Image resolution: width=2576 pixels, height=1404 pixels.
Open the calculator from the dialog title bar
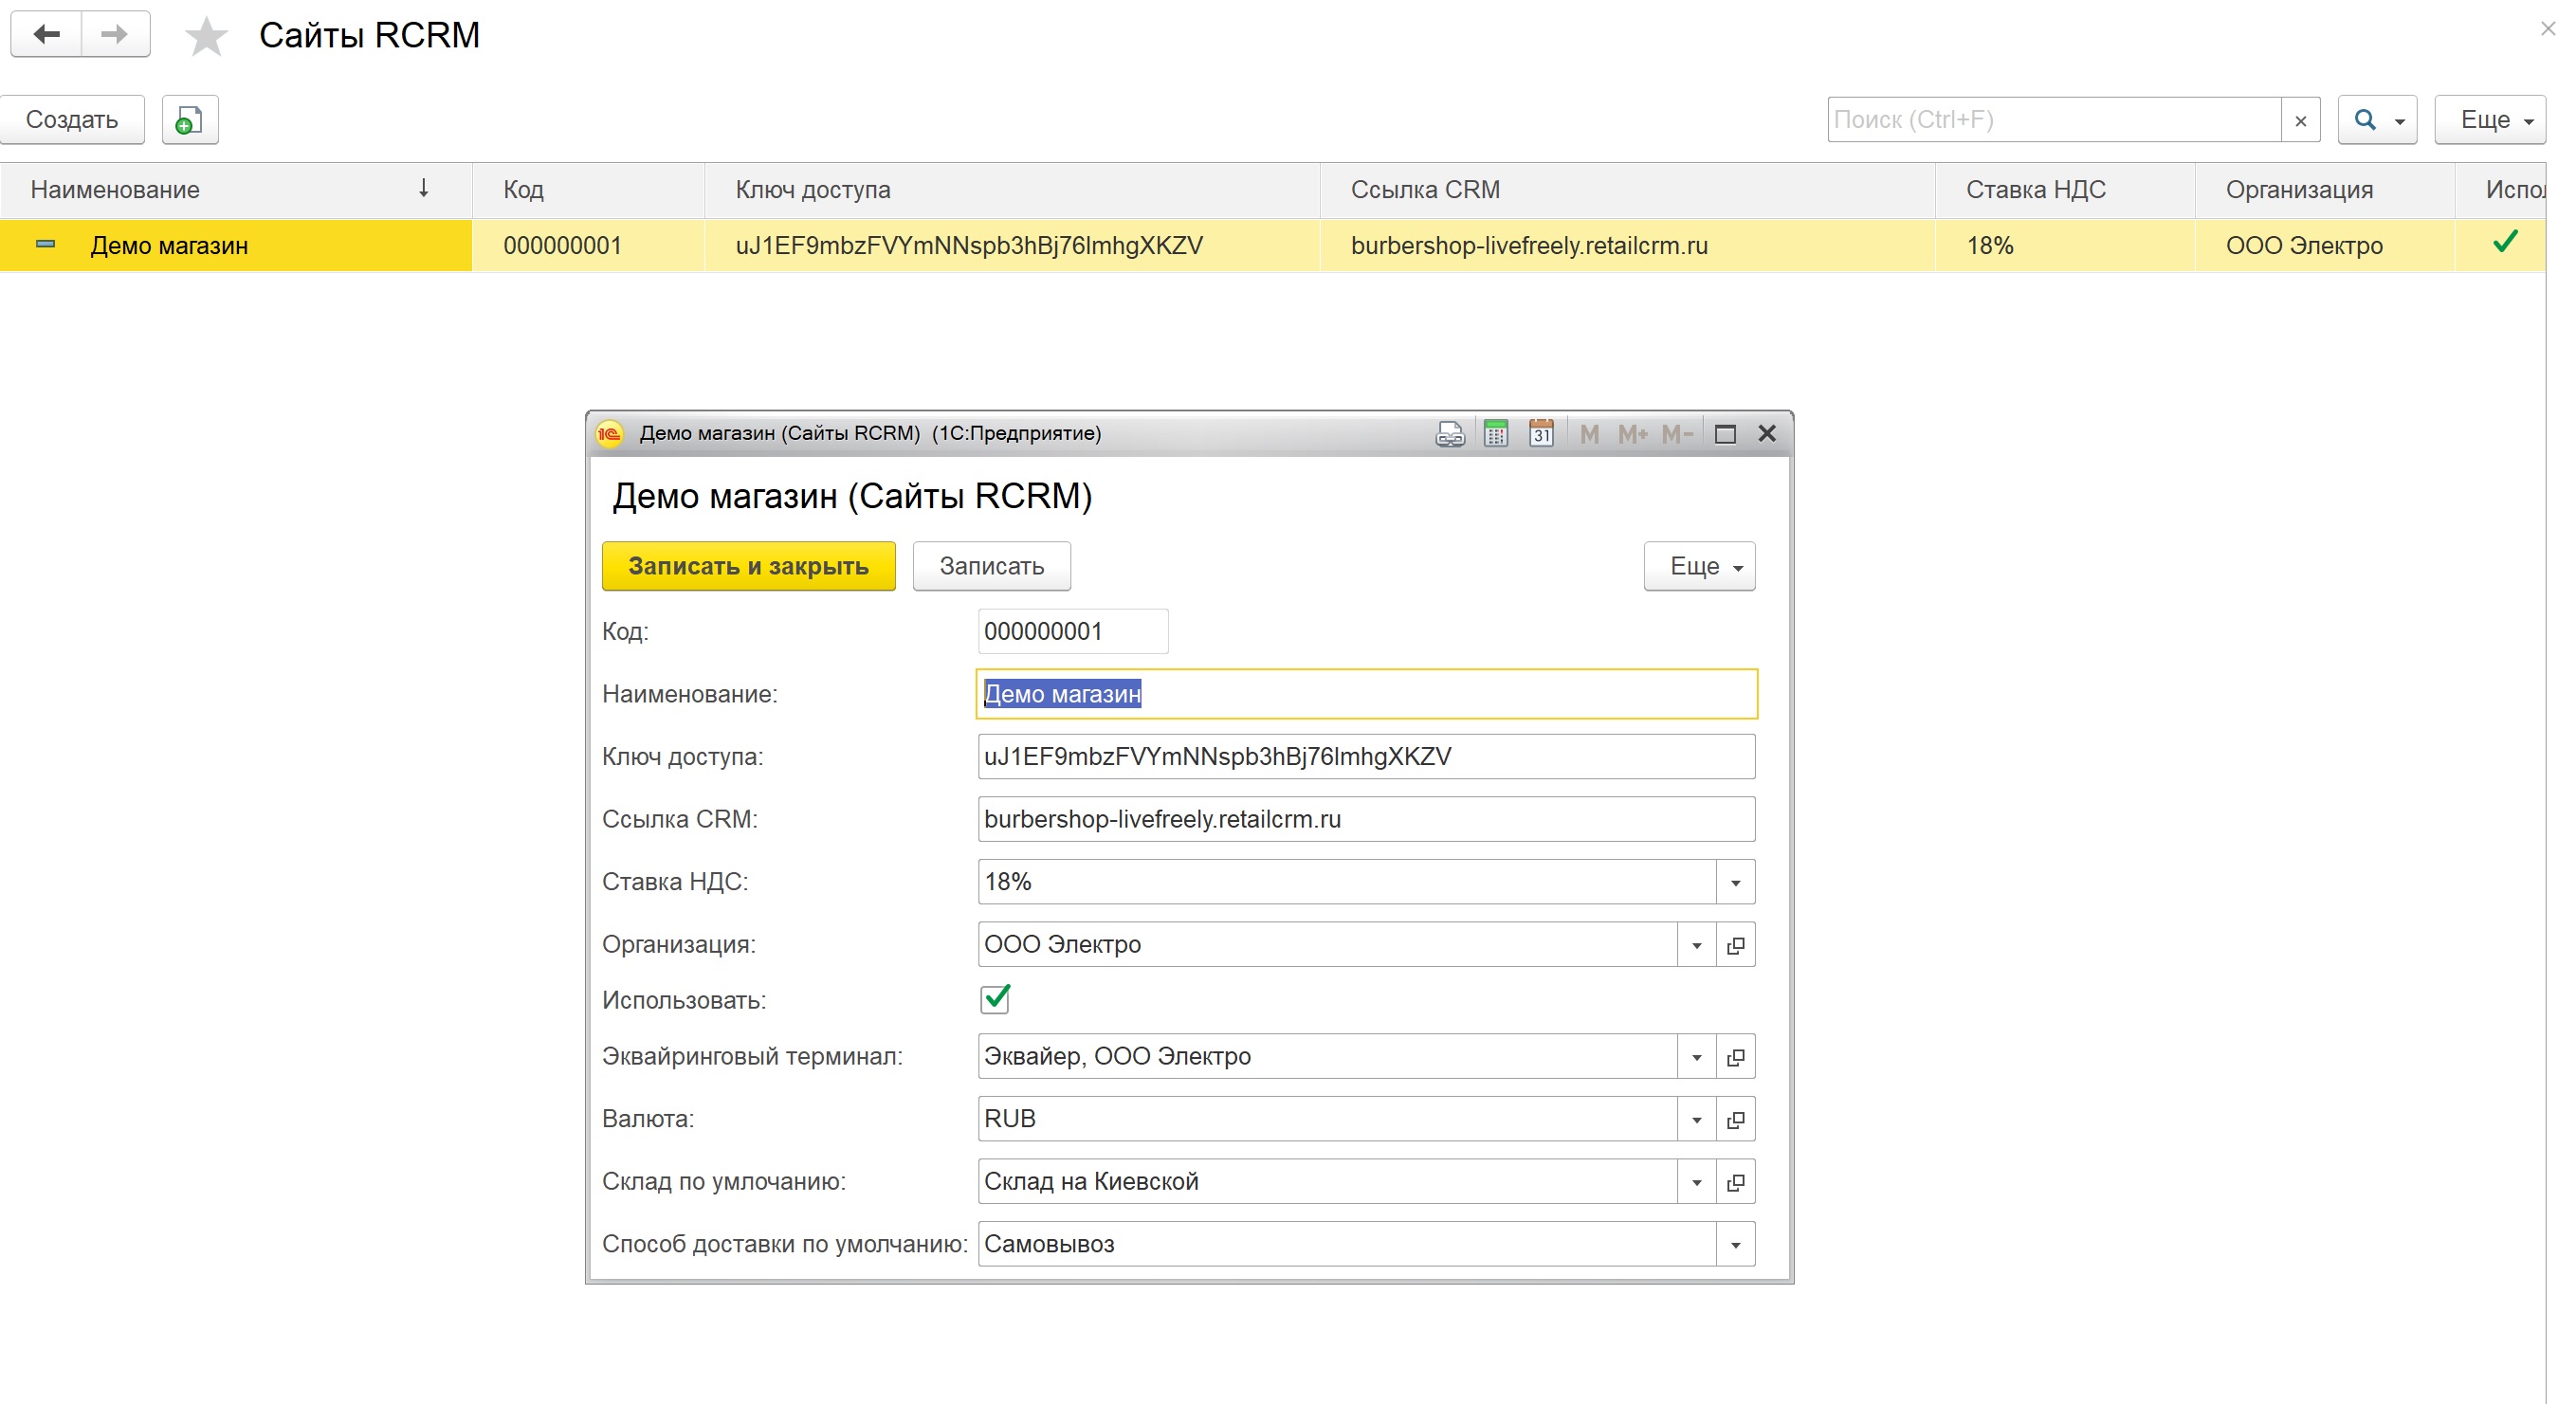tap(1496, 433)
